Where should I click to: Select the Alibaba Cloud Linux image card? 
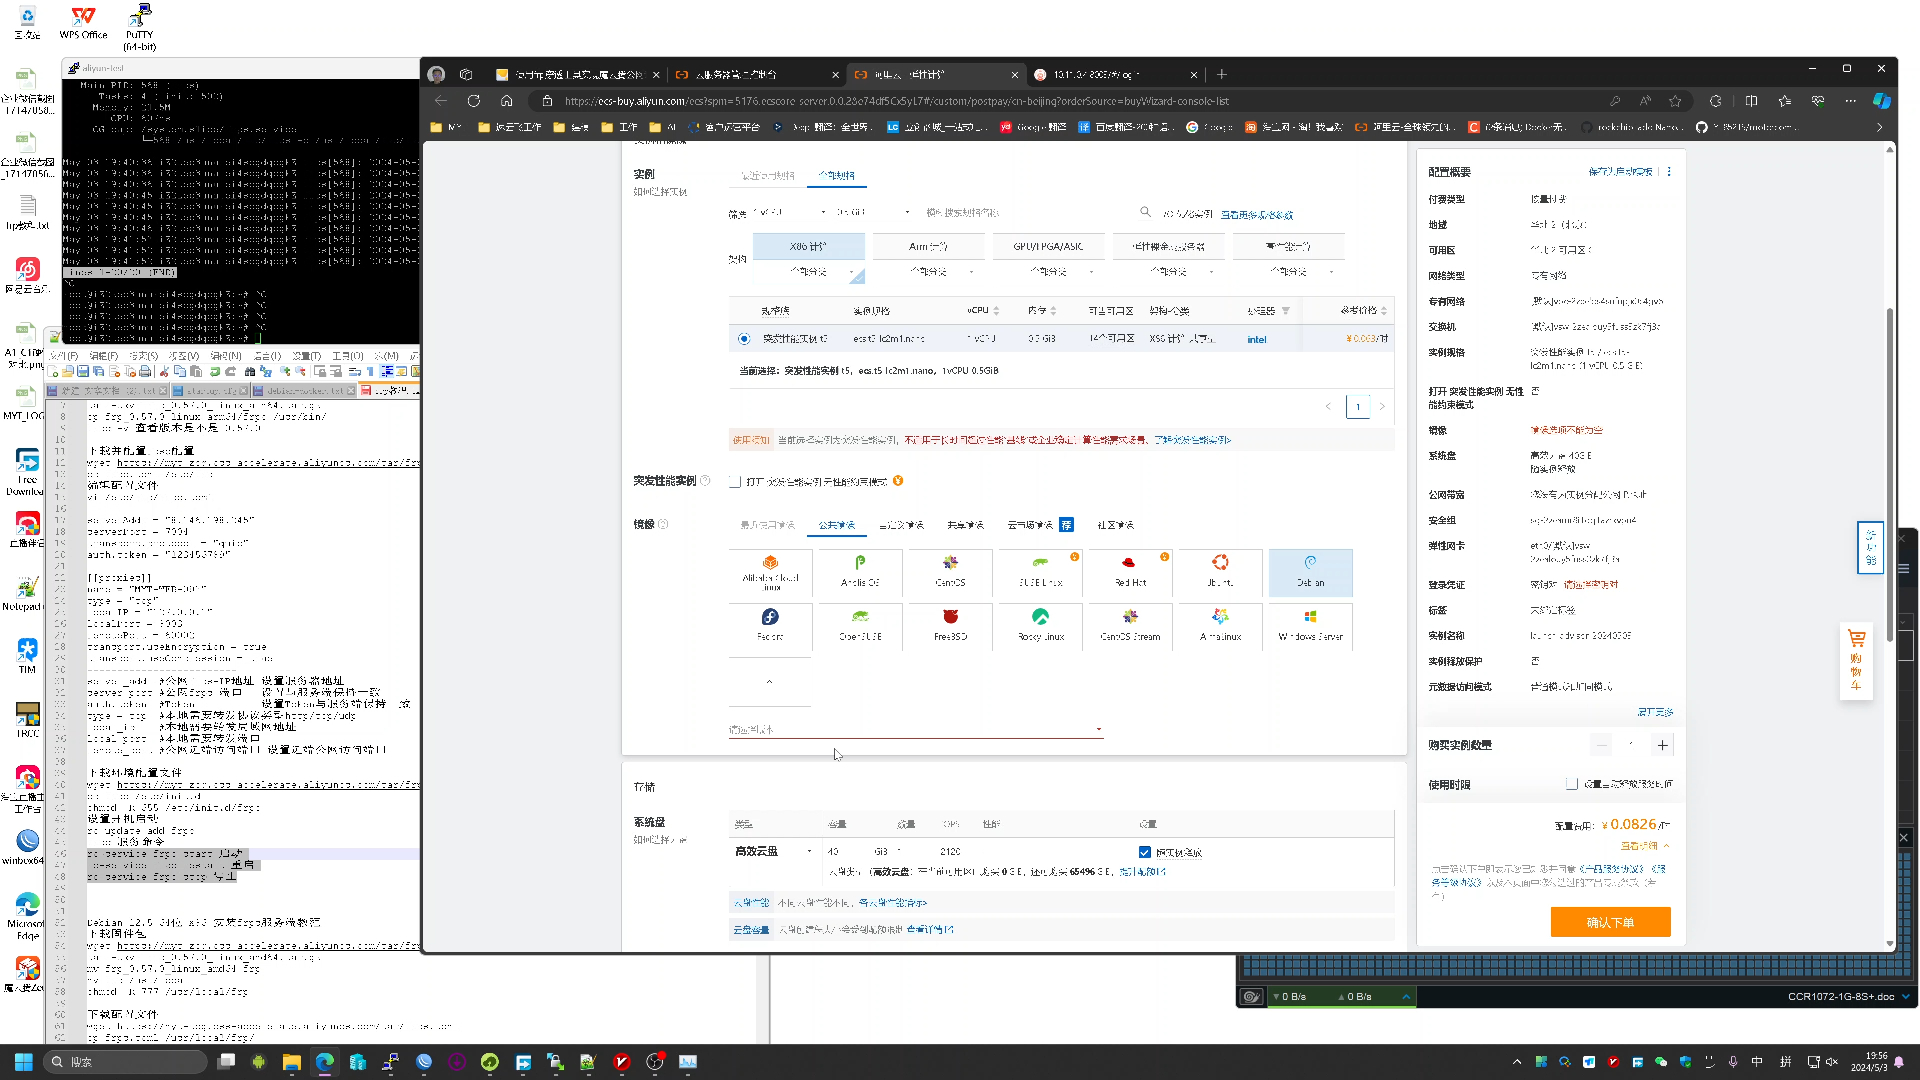click(770, 572)
